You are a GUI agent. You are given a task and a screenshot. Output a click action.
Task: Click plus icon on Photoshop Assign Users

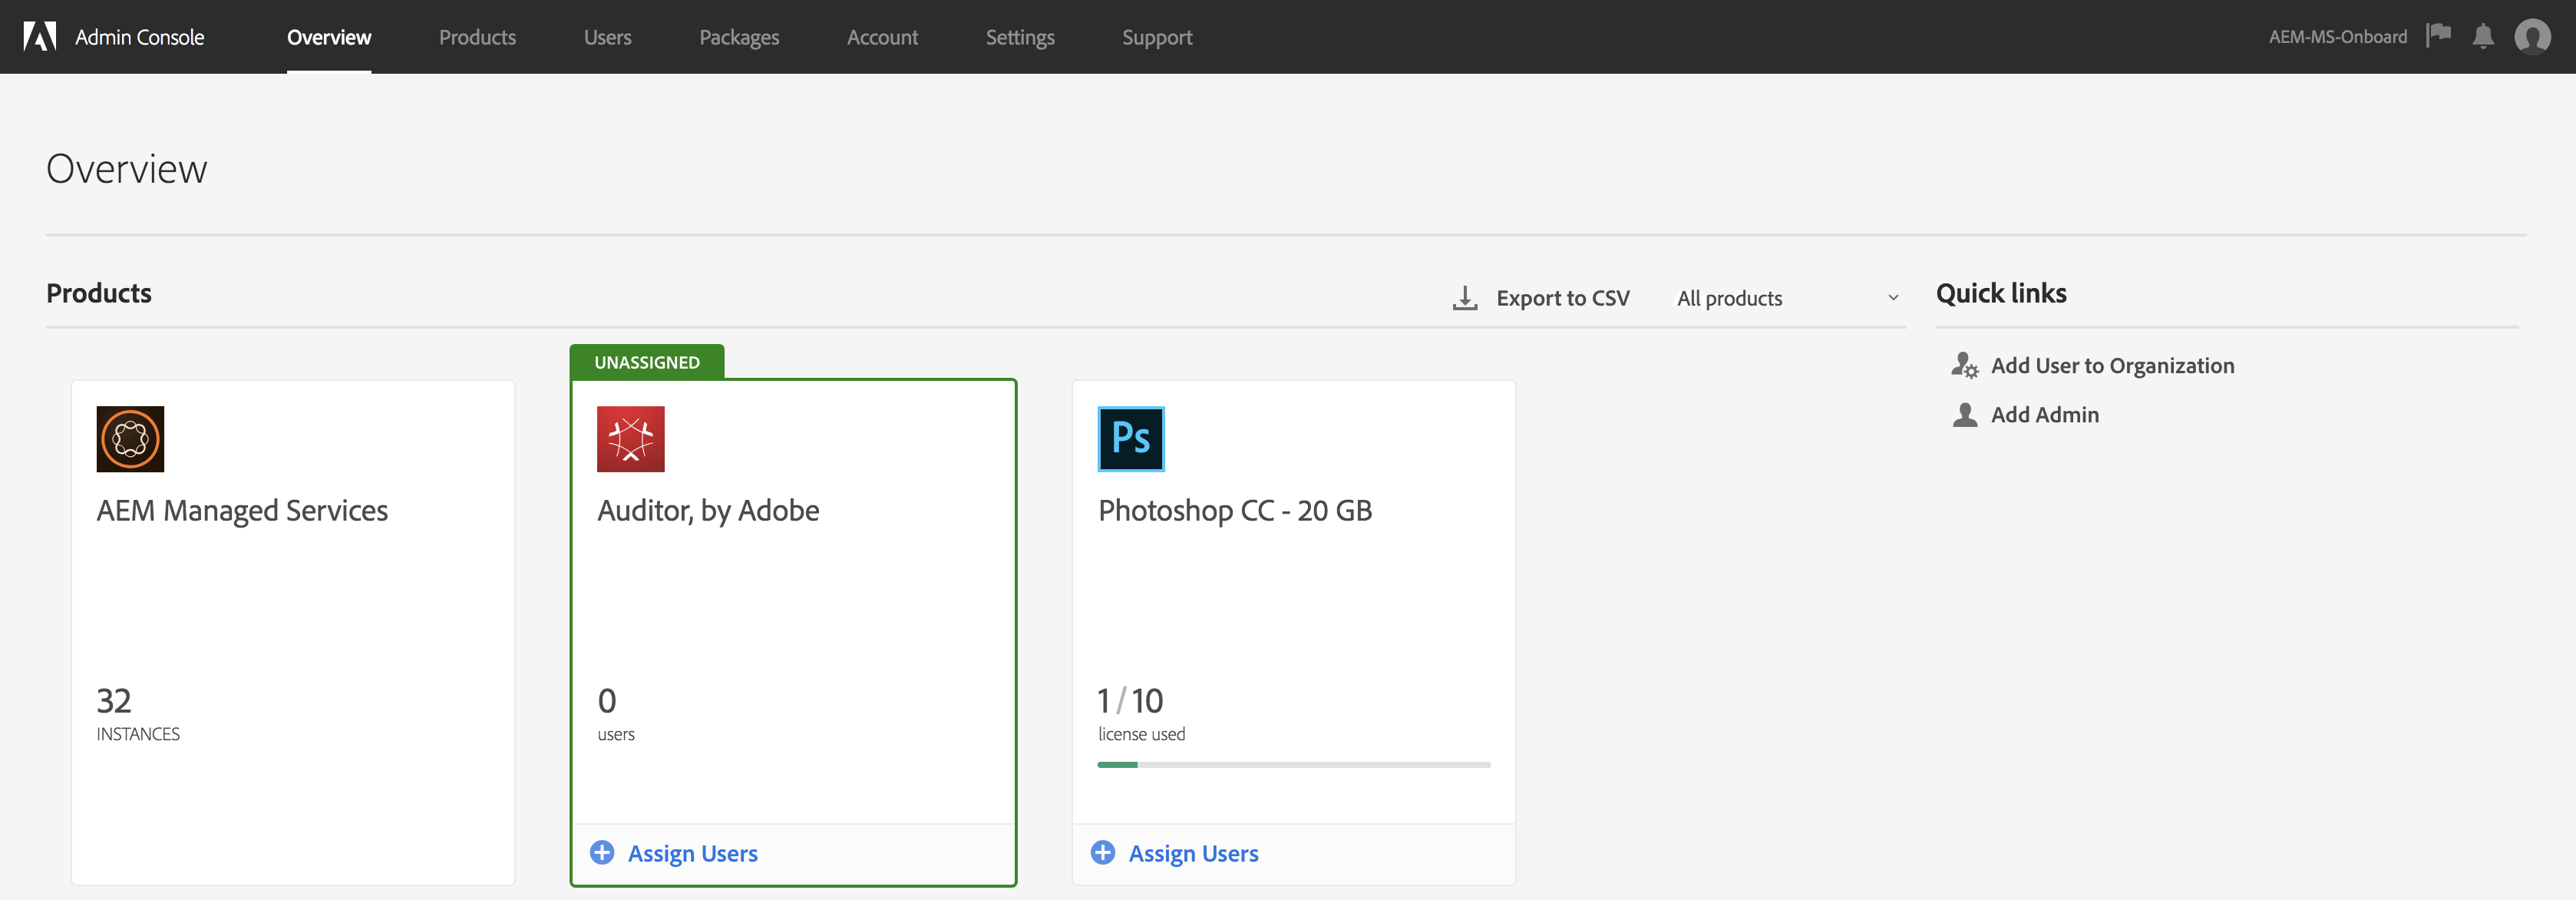(1102, 853)
